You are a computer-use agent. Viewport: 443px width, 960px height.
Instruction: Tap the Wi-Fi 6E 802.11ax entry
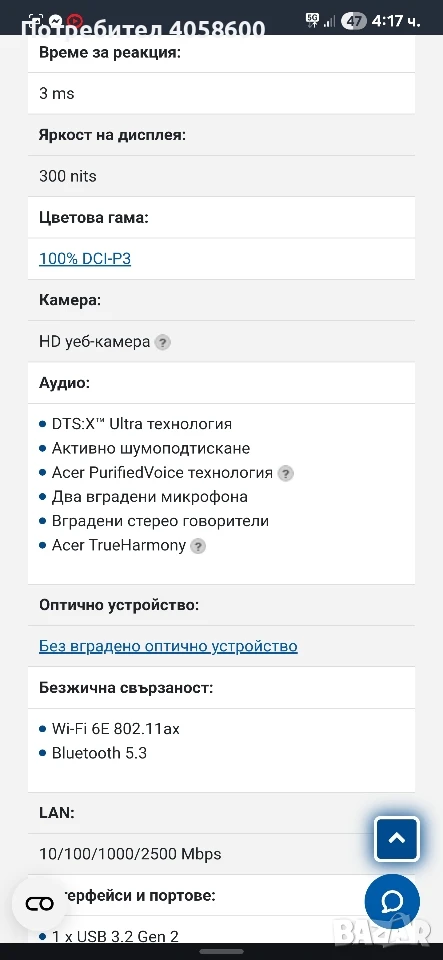click(x=116, y=729)
